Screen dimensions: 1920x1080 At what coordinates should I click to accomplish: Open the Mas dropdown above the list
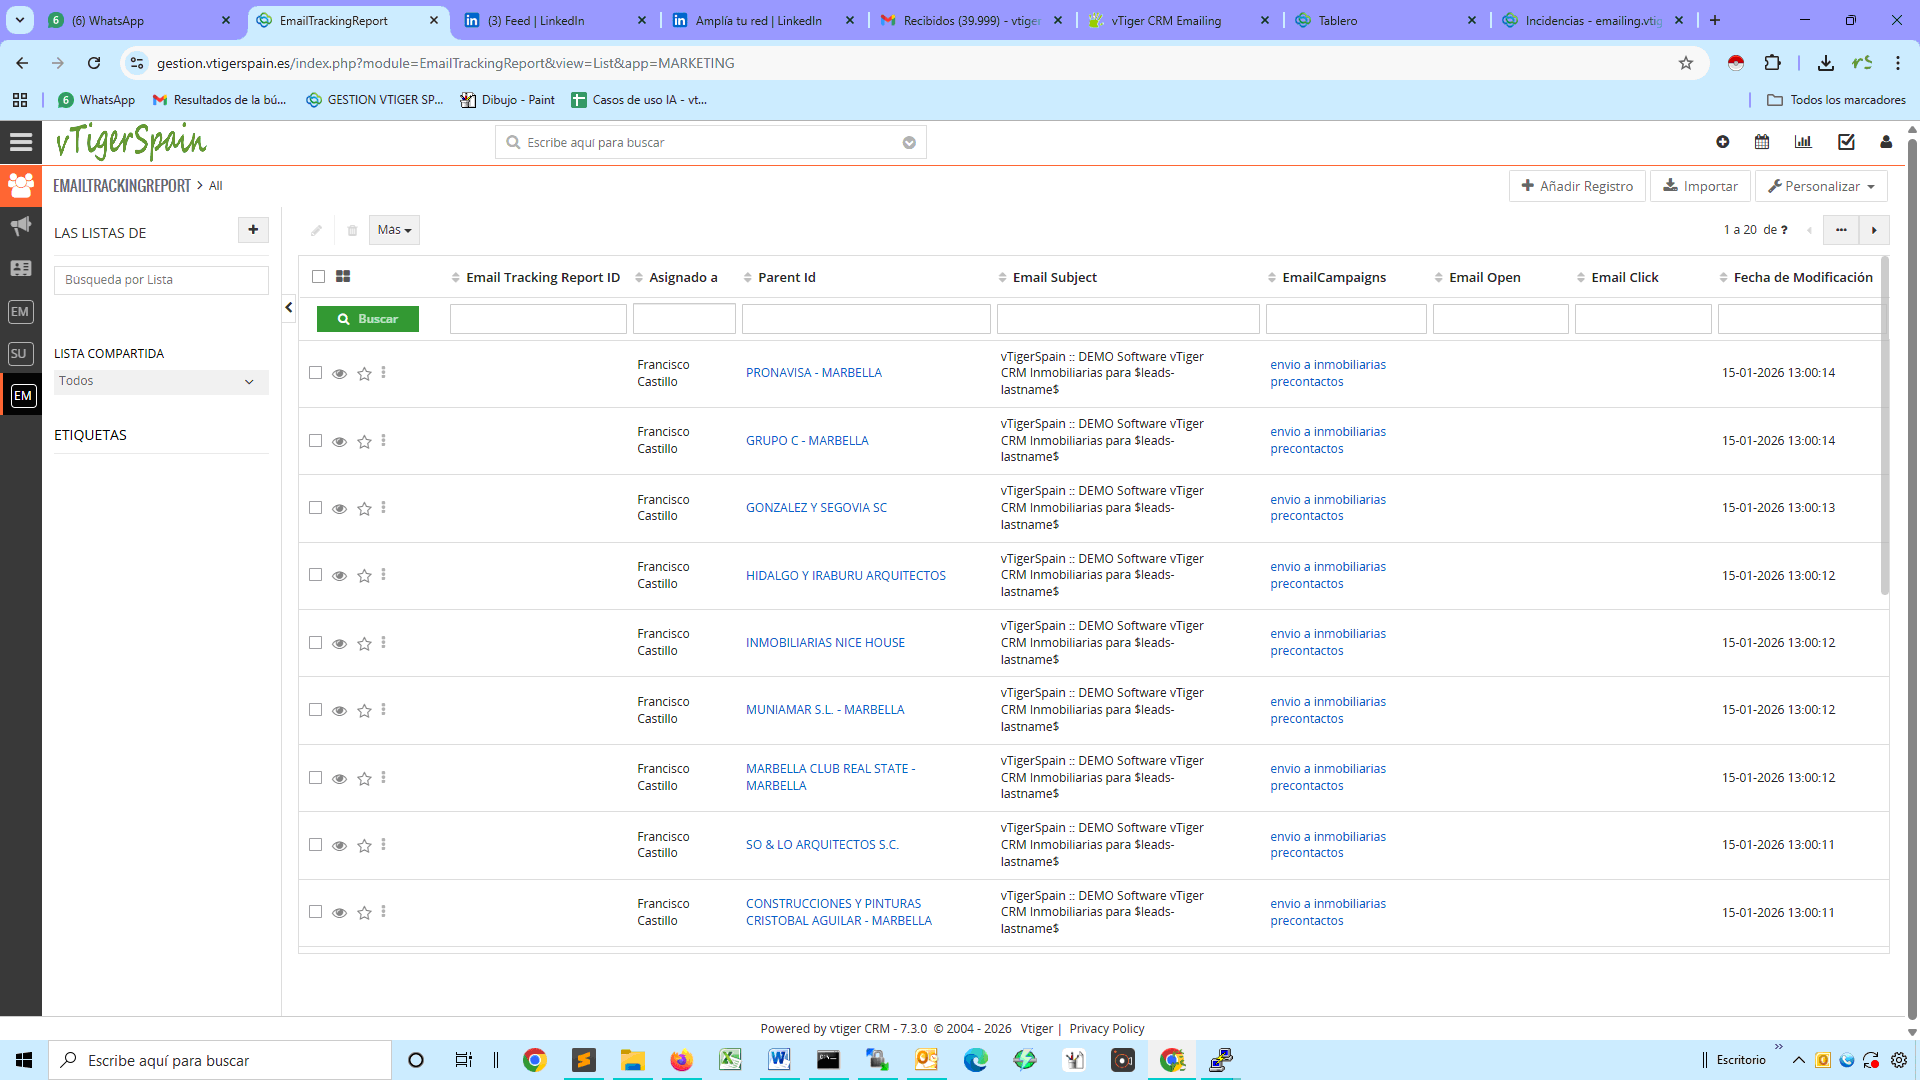click(393, 230)
